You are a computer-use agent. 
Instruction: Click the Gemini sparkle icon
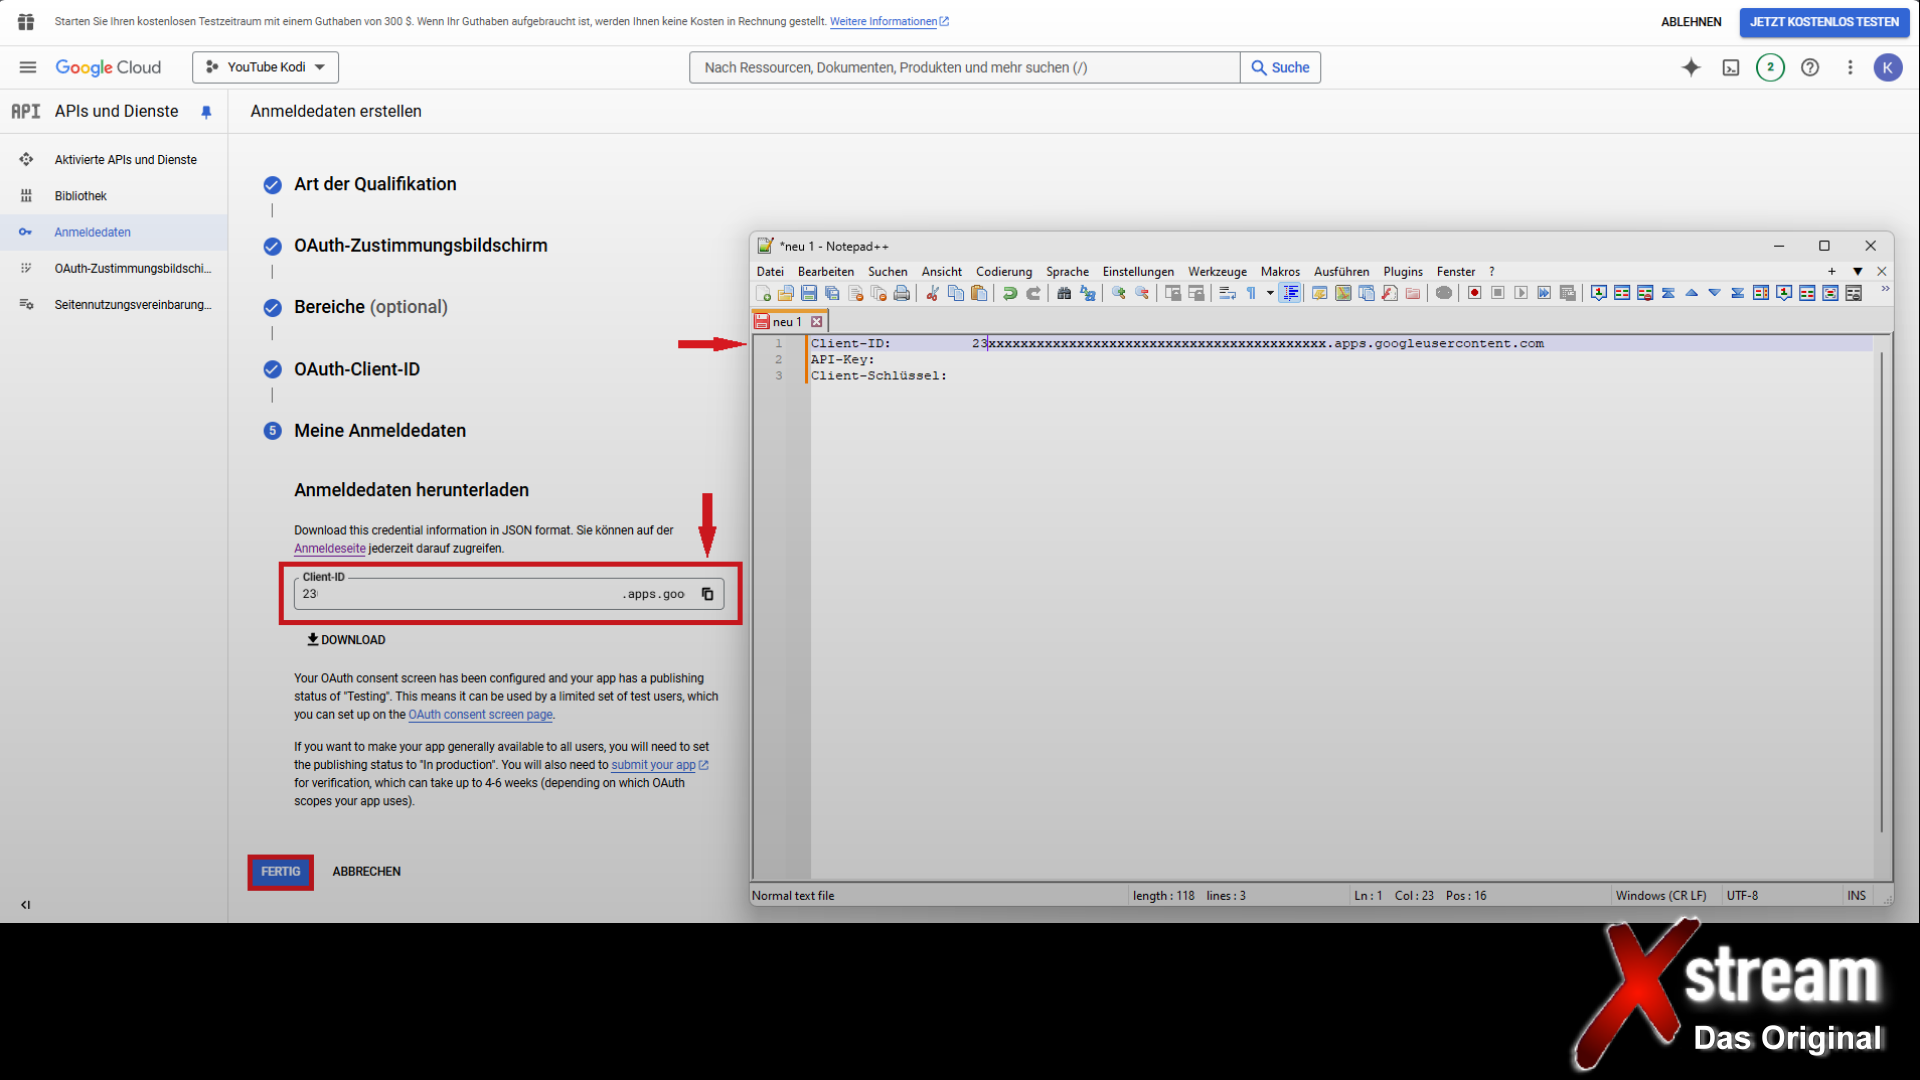tap(1691, 68)
